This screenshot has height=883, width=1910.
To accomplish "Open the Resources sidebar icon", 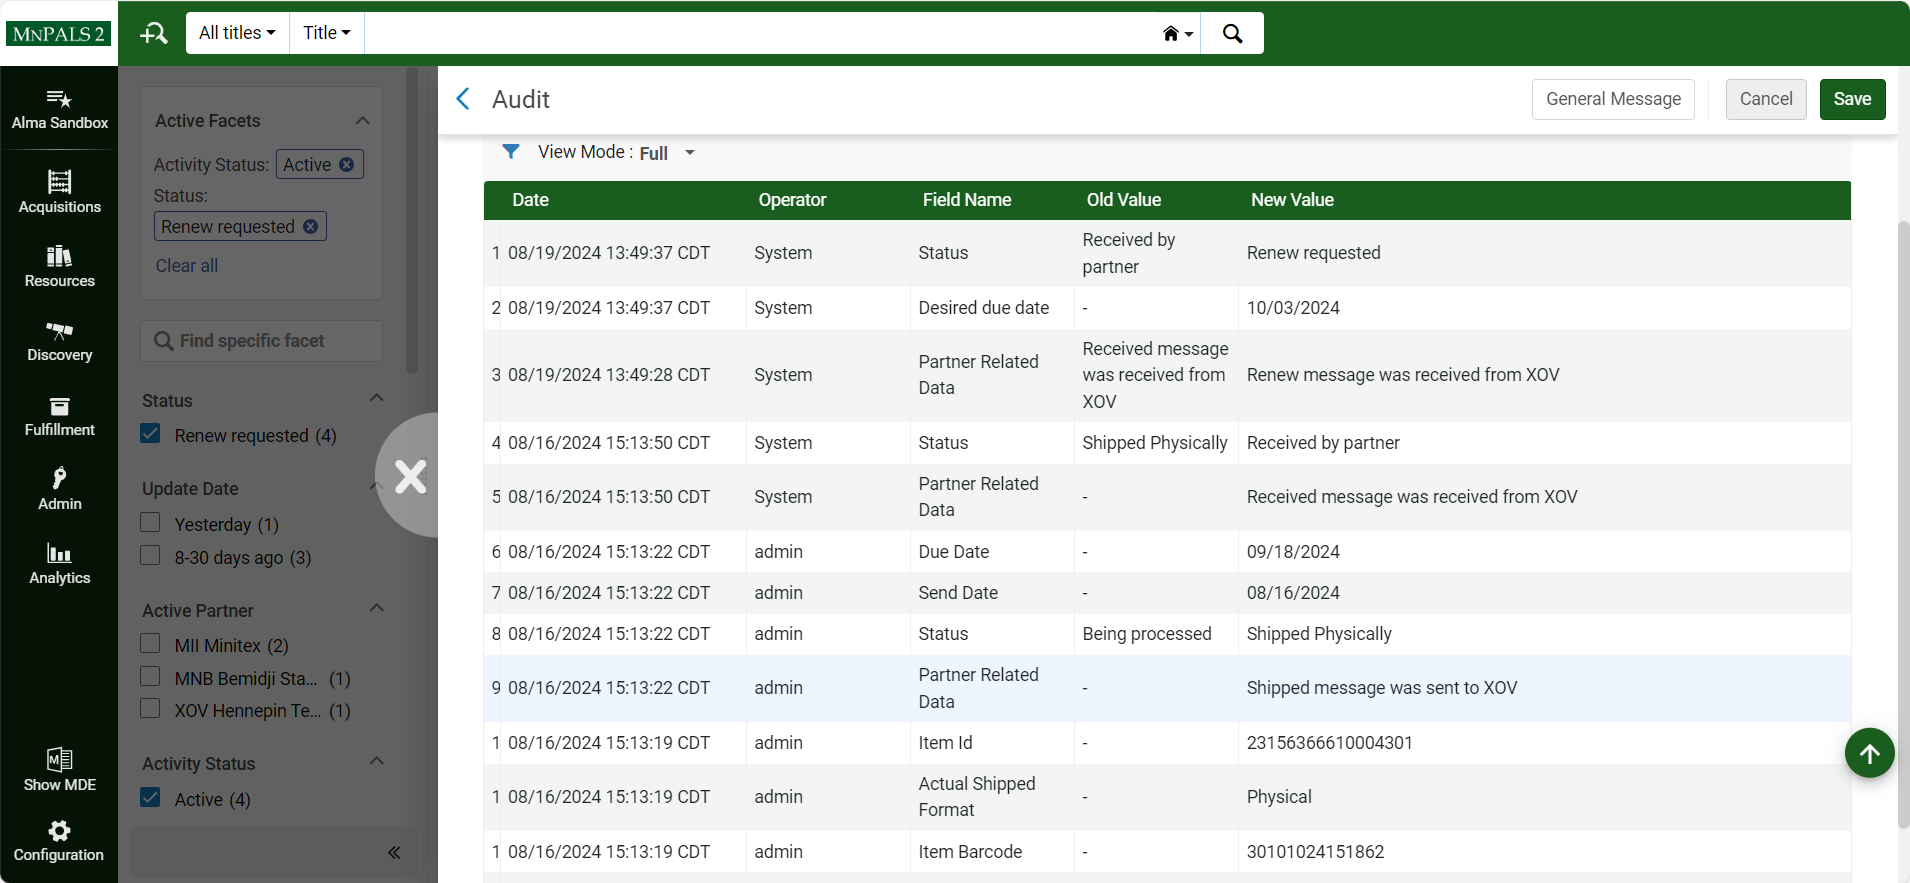I will [59, 257].
